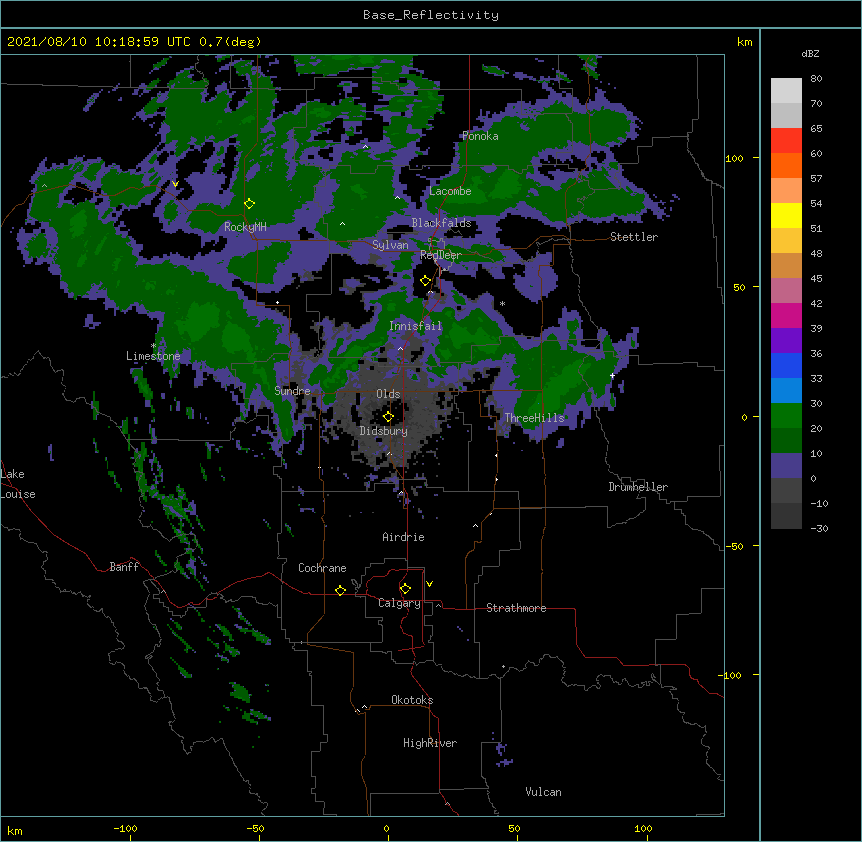Image resolution: width=862 pixels, height=842 pixels.
Task: Choose the violet 36-39 dBZ legend swatch
Action: pos(786,341)
